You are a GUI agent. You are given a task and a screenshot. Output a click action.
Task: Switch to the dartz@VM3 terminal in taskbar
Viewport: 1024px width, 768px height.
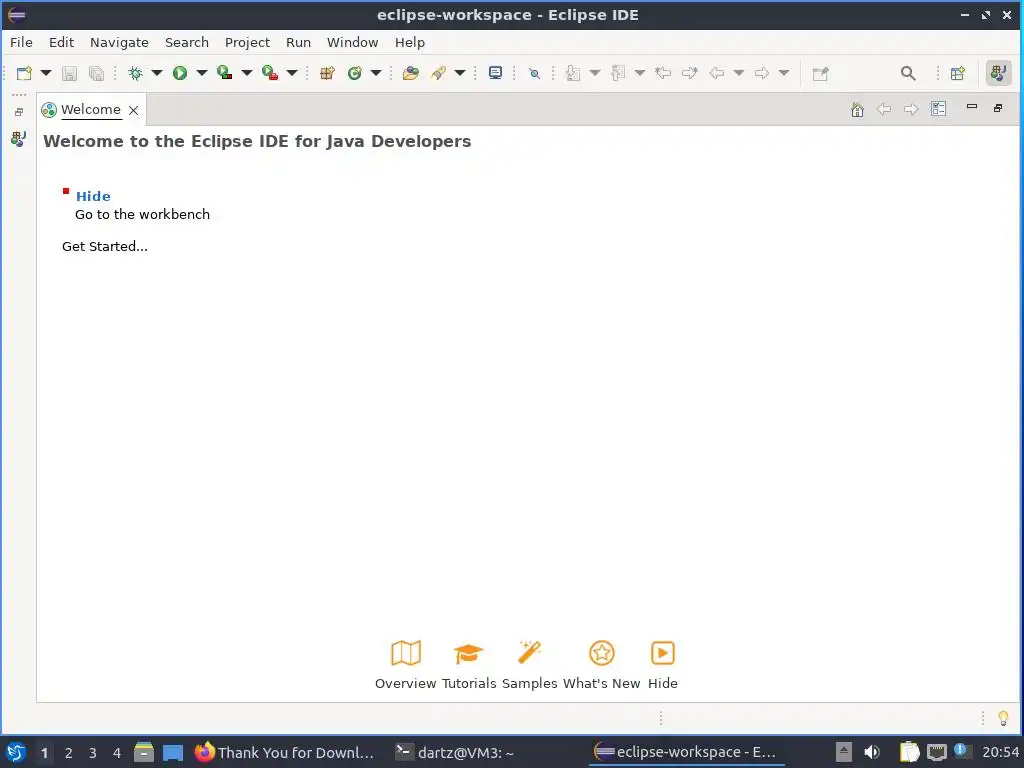[455, 752]
